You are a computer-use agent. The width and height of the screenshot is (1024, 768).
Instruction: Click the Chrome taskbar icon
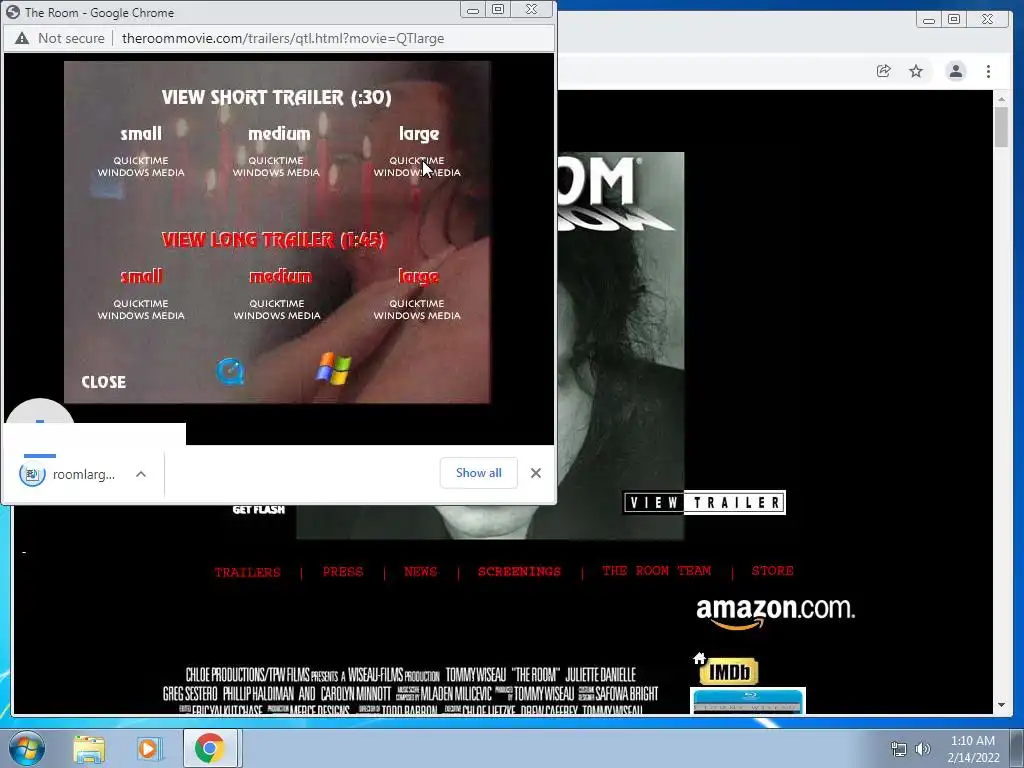coord(210,748)
